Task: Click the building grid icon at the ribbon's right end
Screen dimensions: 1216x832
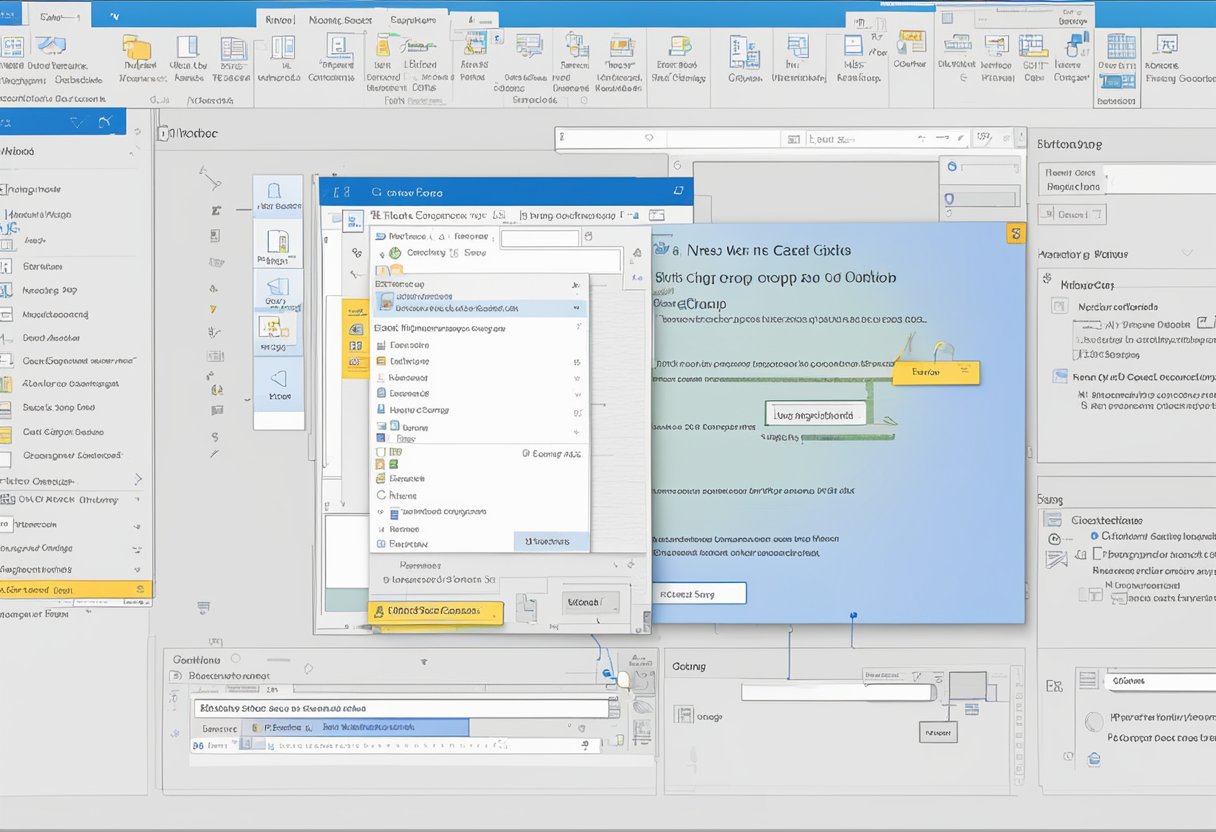Action: click(1121, 47)
